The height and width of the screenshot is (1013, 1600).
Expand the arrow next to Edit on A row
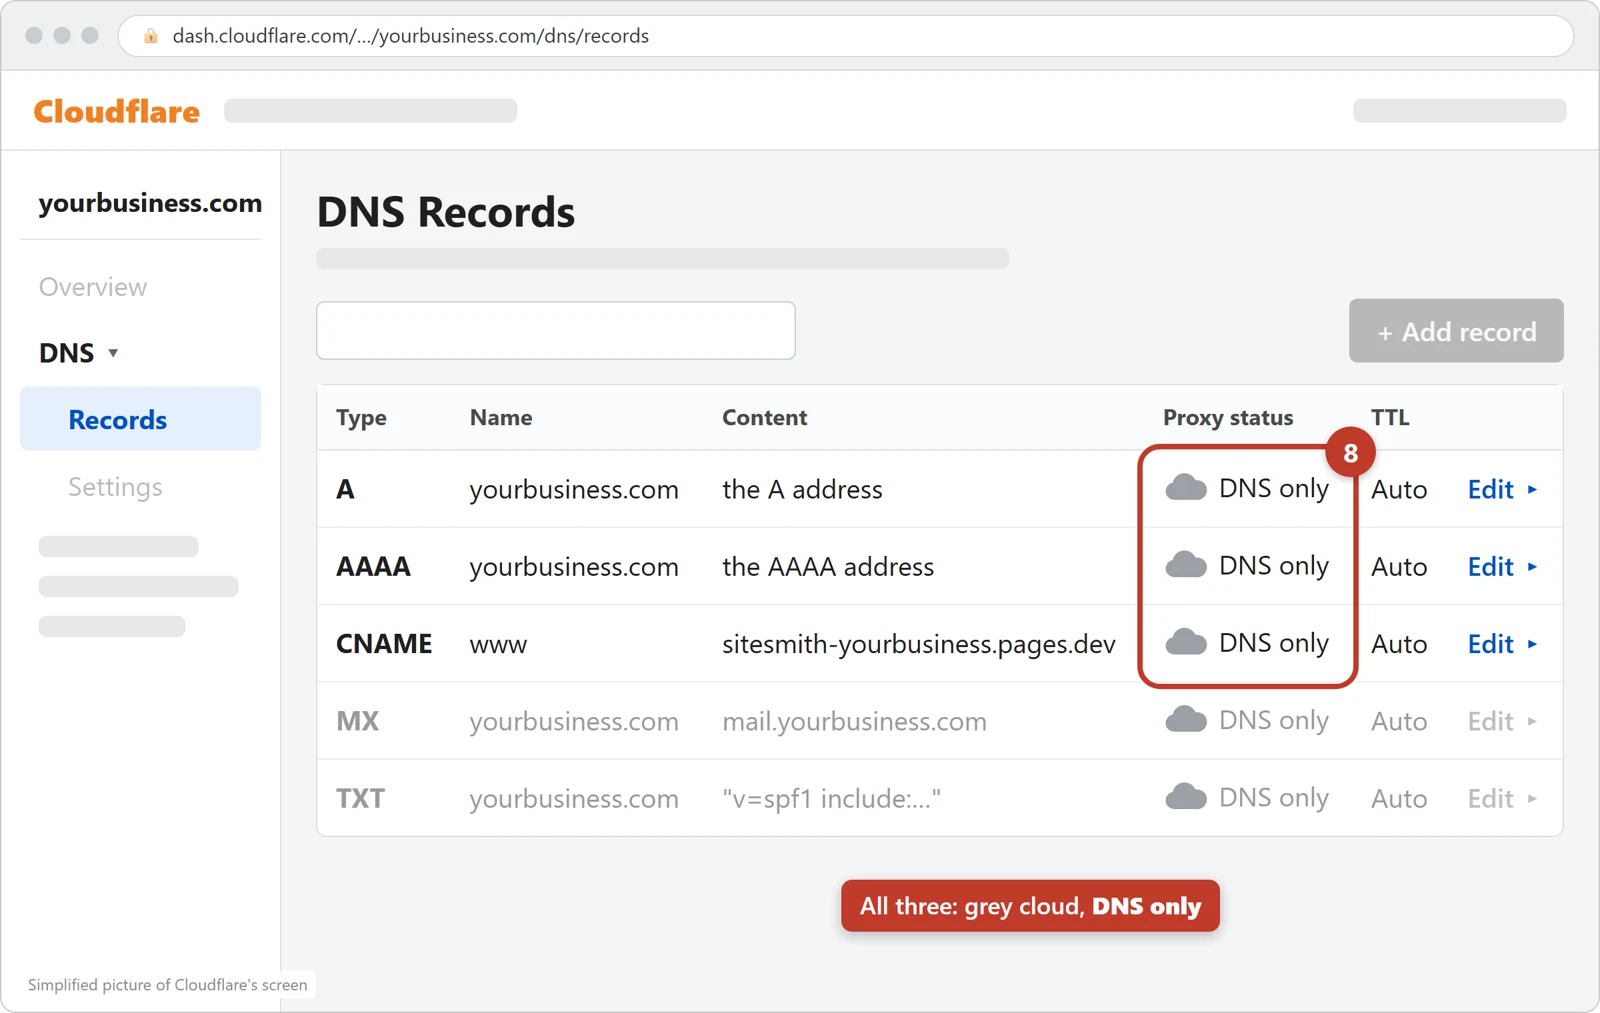(x=1532, y=490)
